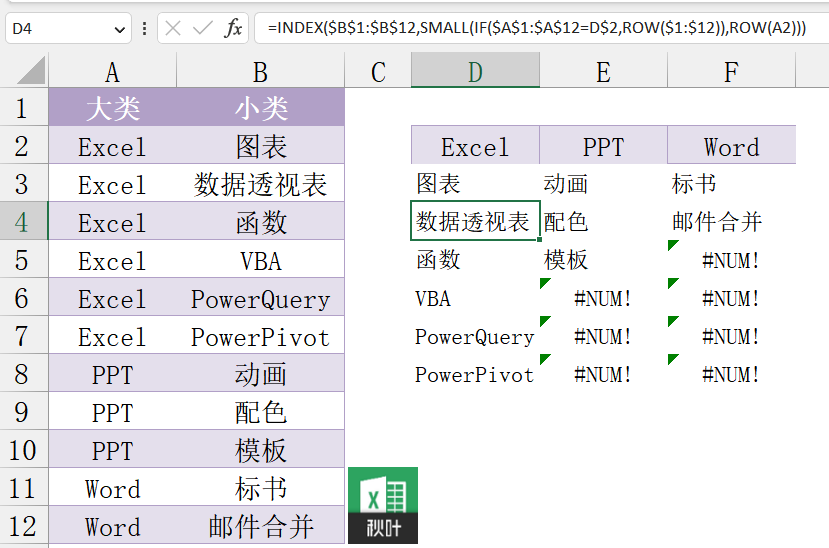This screenshot has height=548, width=829.
Task: Click cell F3 标书 in column F
Action: (731, 183)
